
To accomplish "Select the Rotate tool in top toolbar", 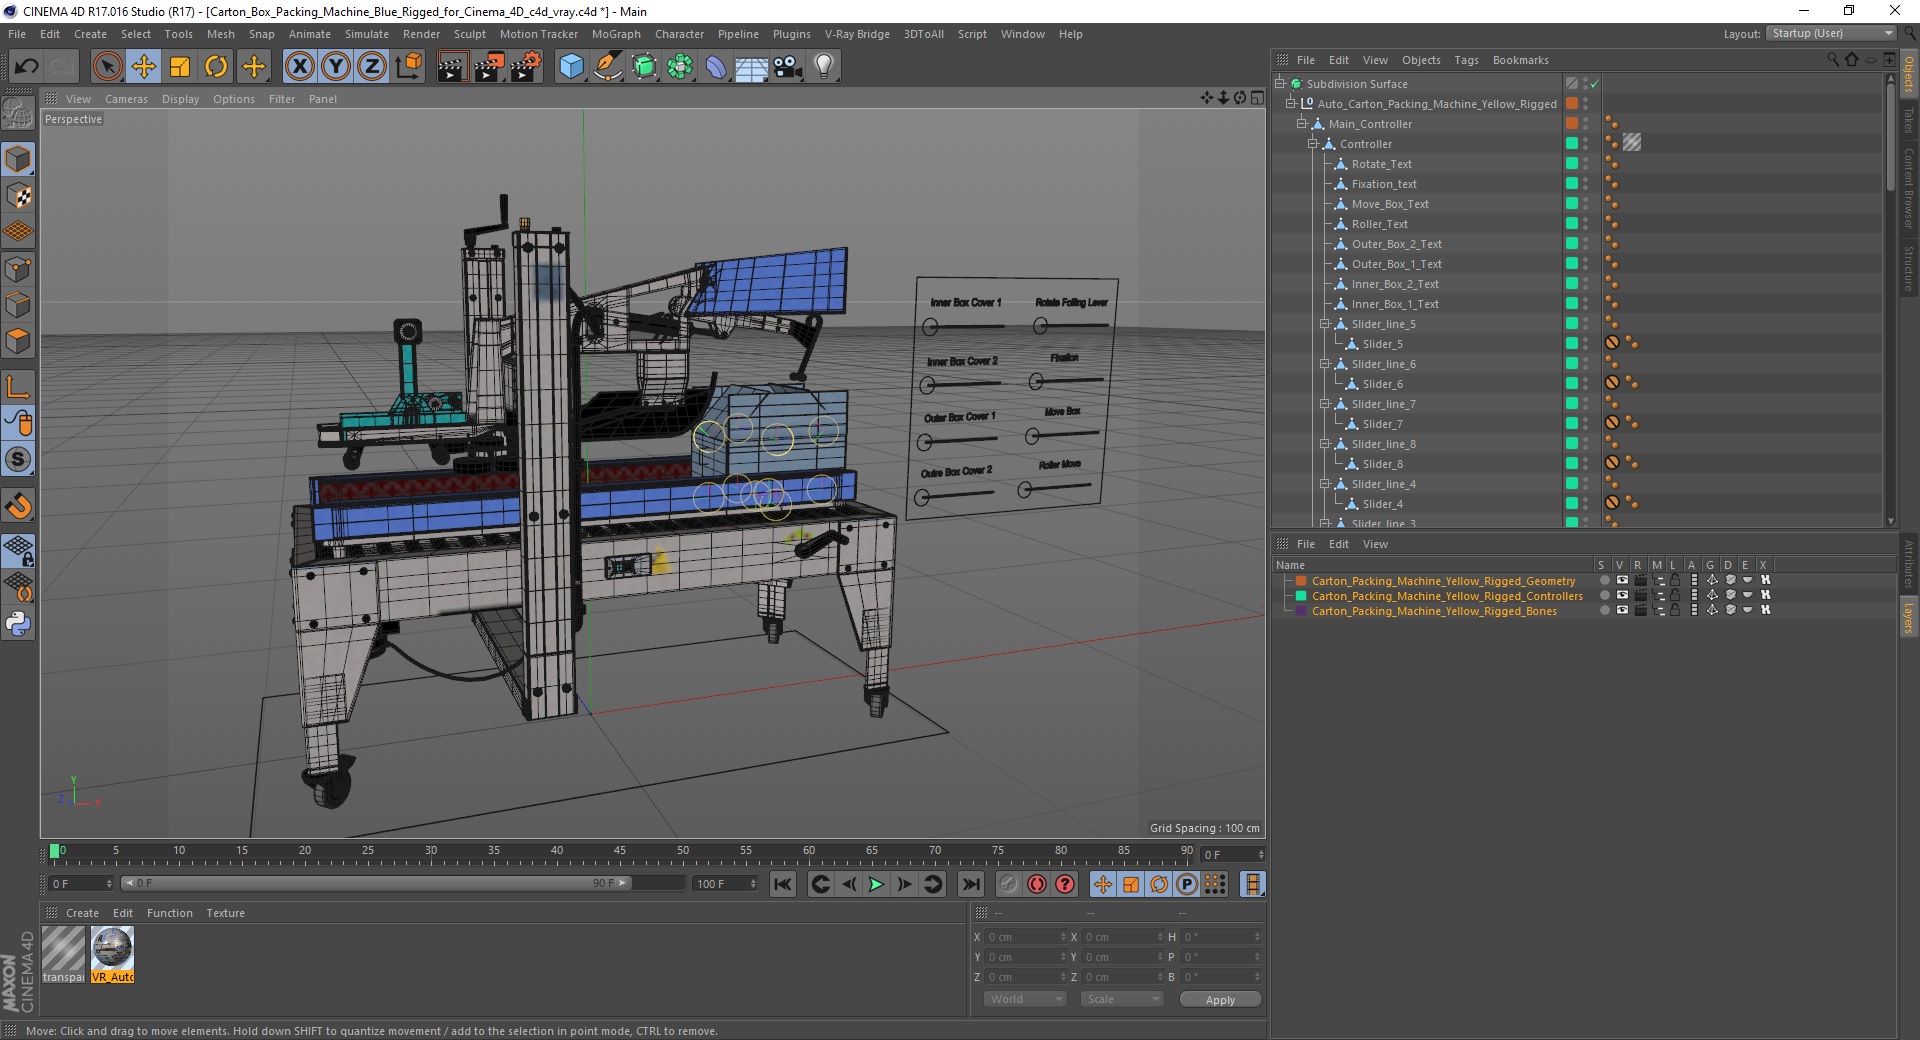I will 216,67.
